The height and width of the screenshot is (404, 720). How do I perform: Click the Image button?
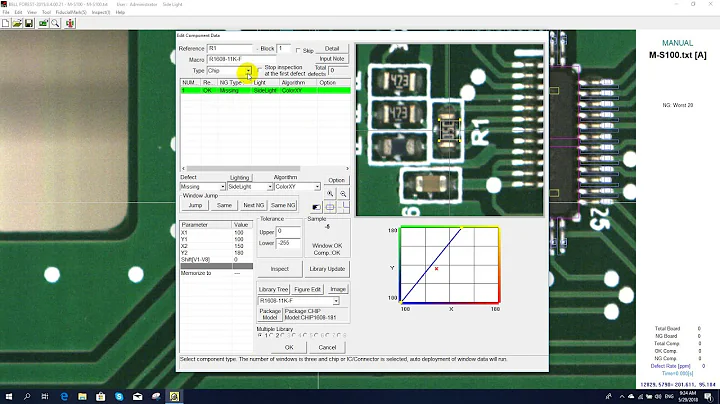[x=338, y=289]
